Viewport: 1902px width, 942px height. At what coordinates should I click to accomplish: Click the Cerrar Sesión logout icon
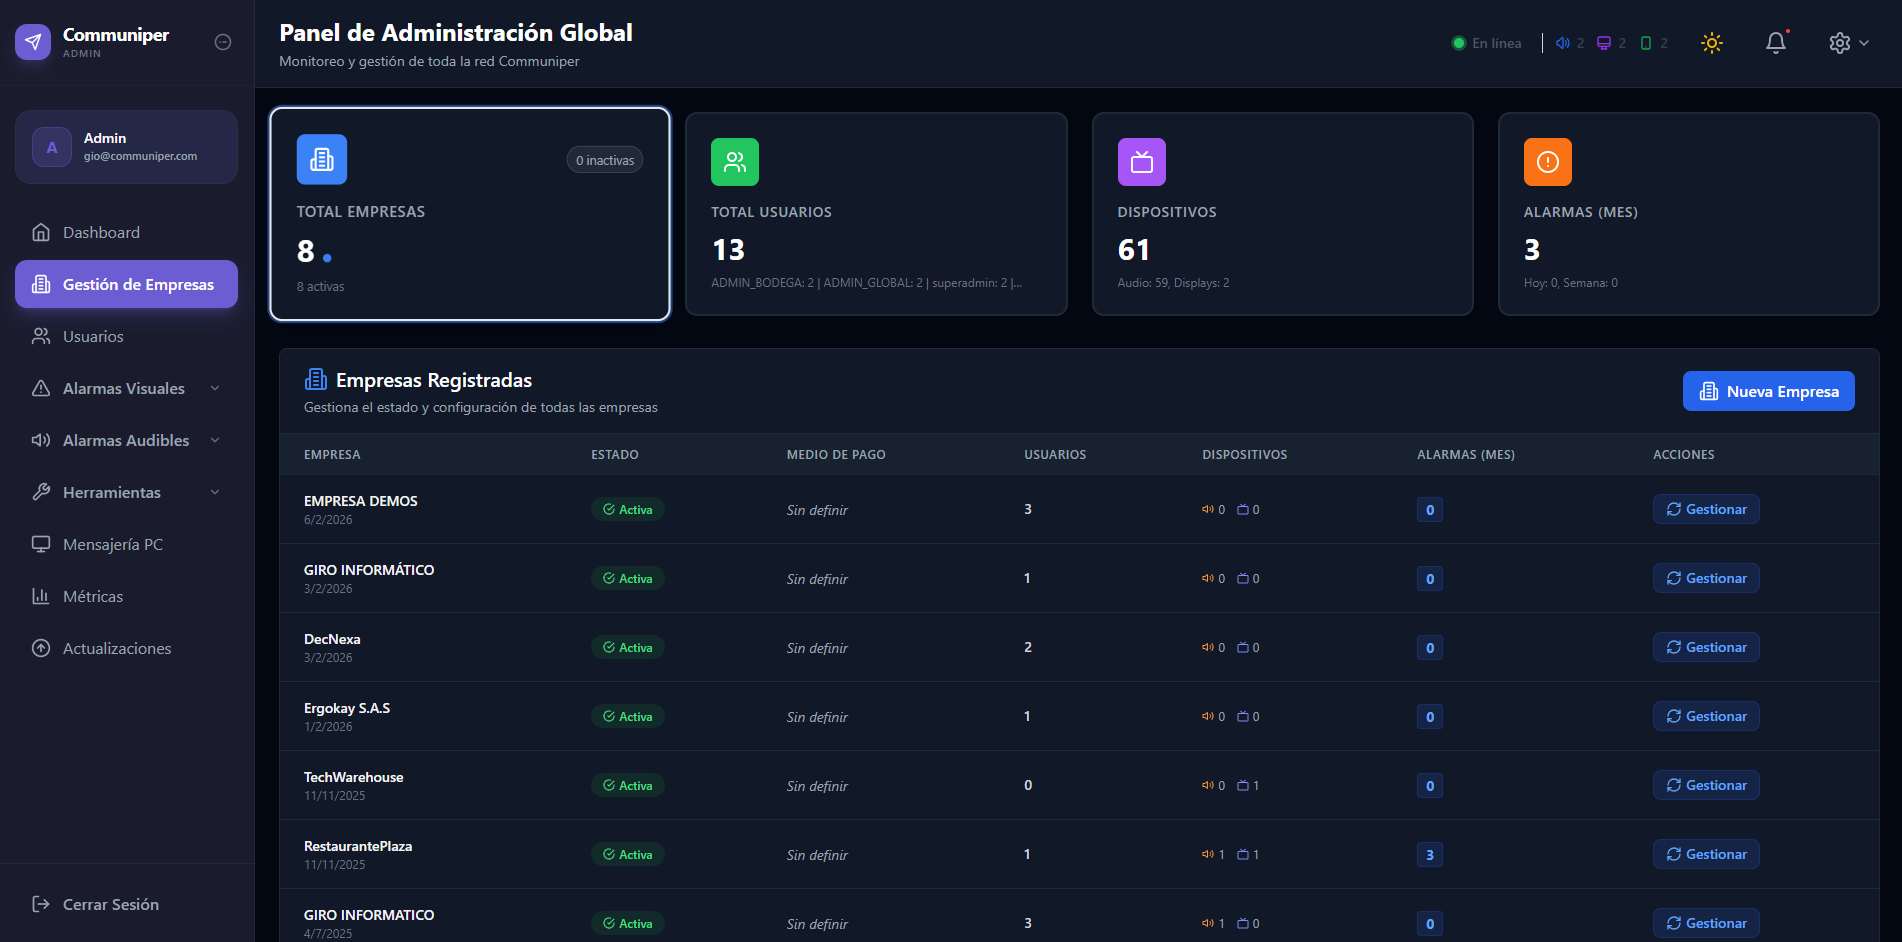41,904
